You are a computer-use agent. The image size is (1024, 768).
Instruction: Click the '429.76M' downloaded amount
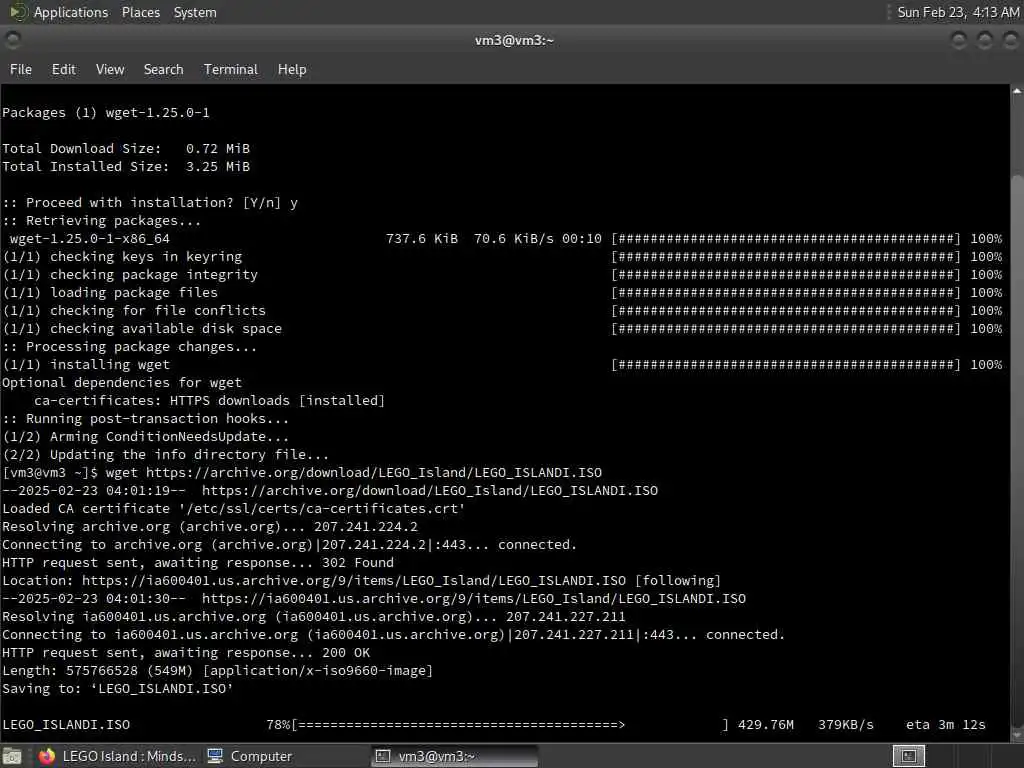coord(765,725)
